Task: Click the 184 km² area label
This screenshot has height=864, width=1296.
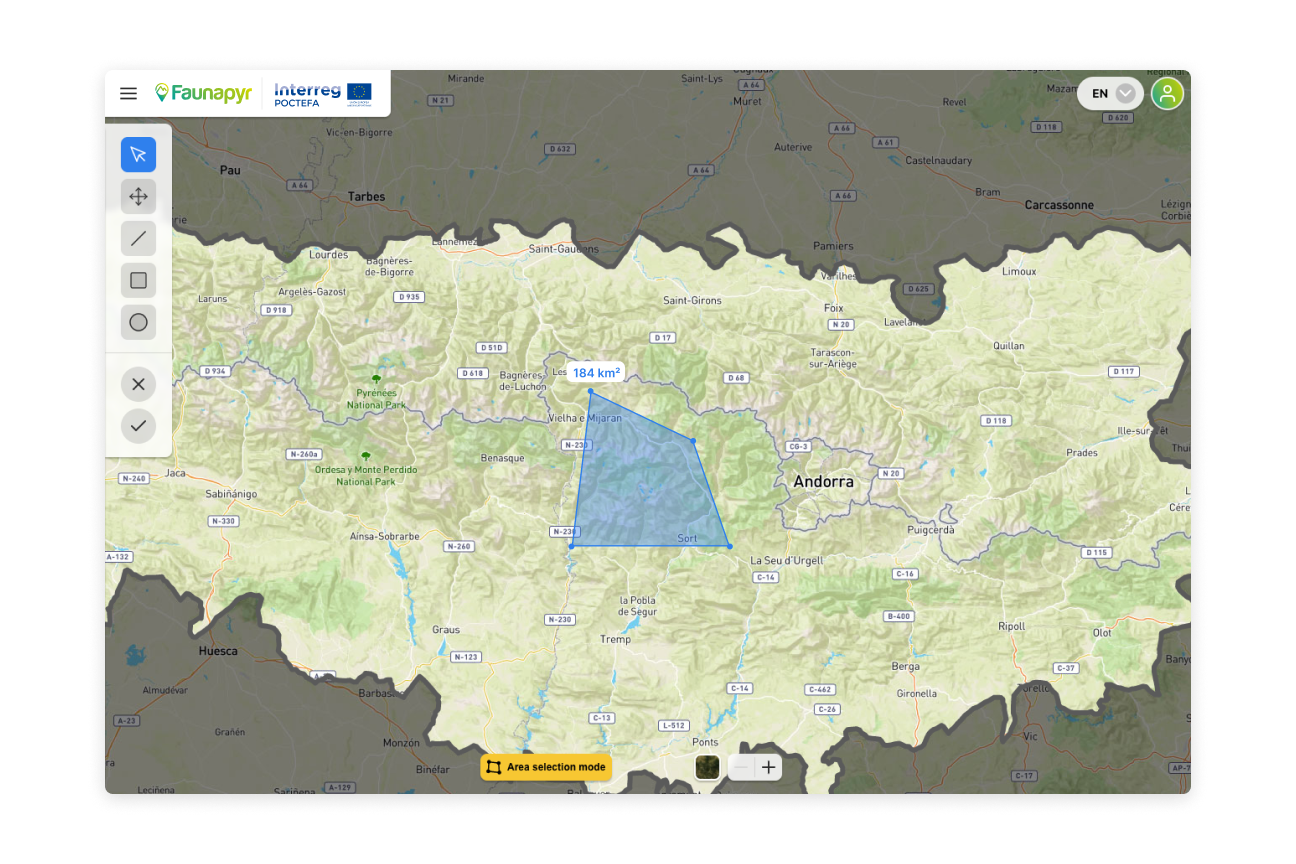Action: tap(596, 373)
